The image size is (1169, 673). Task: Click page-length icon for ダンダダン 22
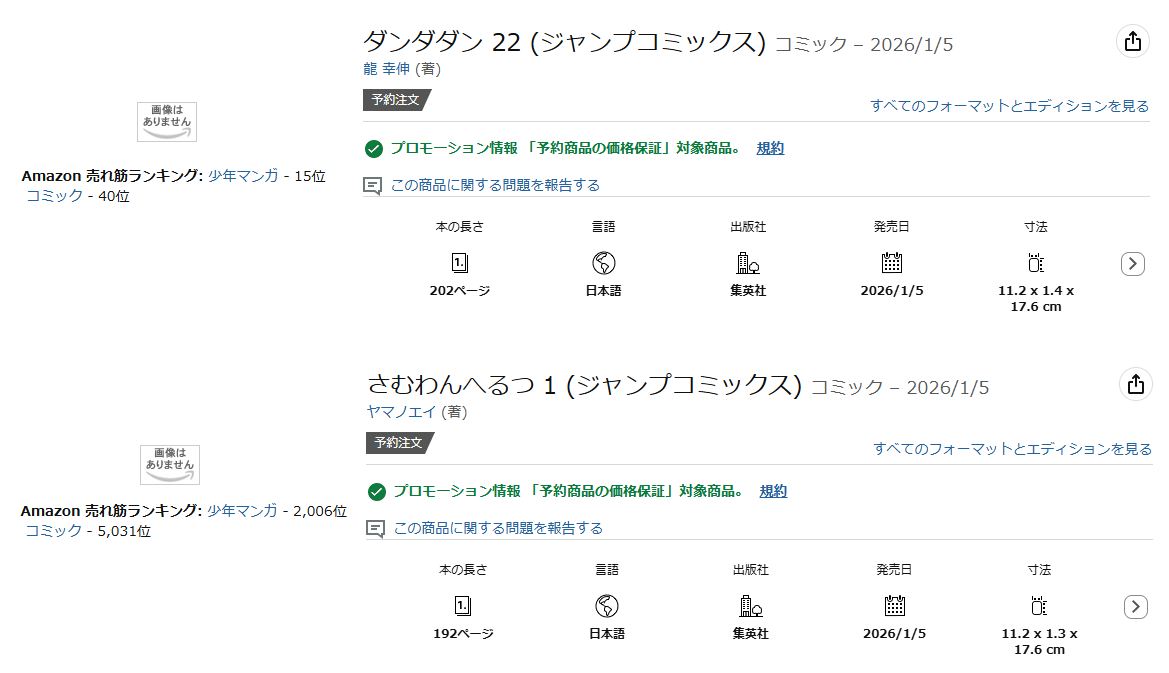(460, 263)
